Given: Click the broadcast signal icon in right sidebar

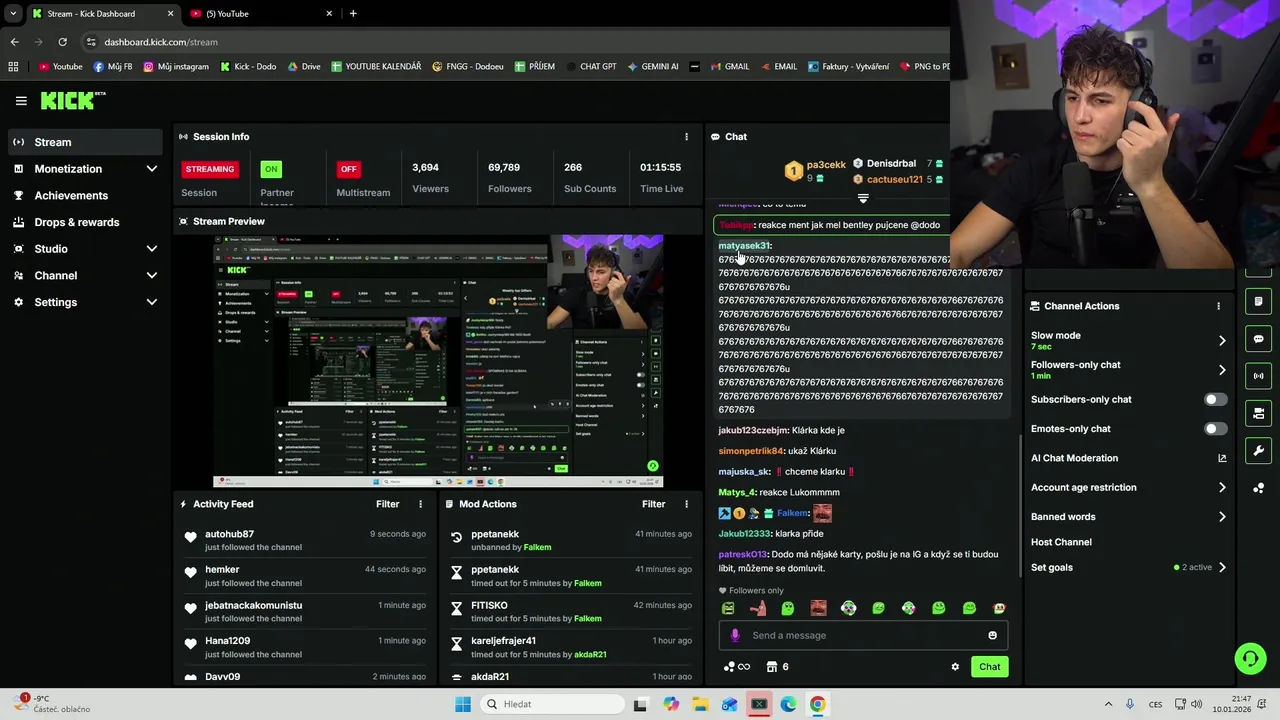Looking at the screenshot, I should (1258, 376).
